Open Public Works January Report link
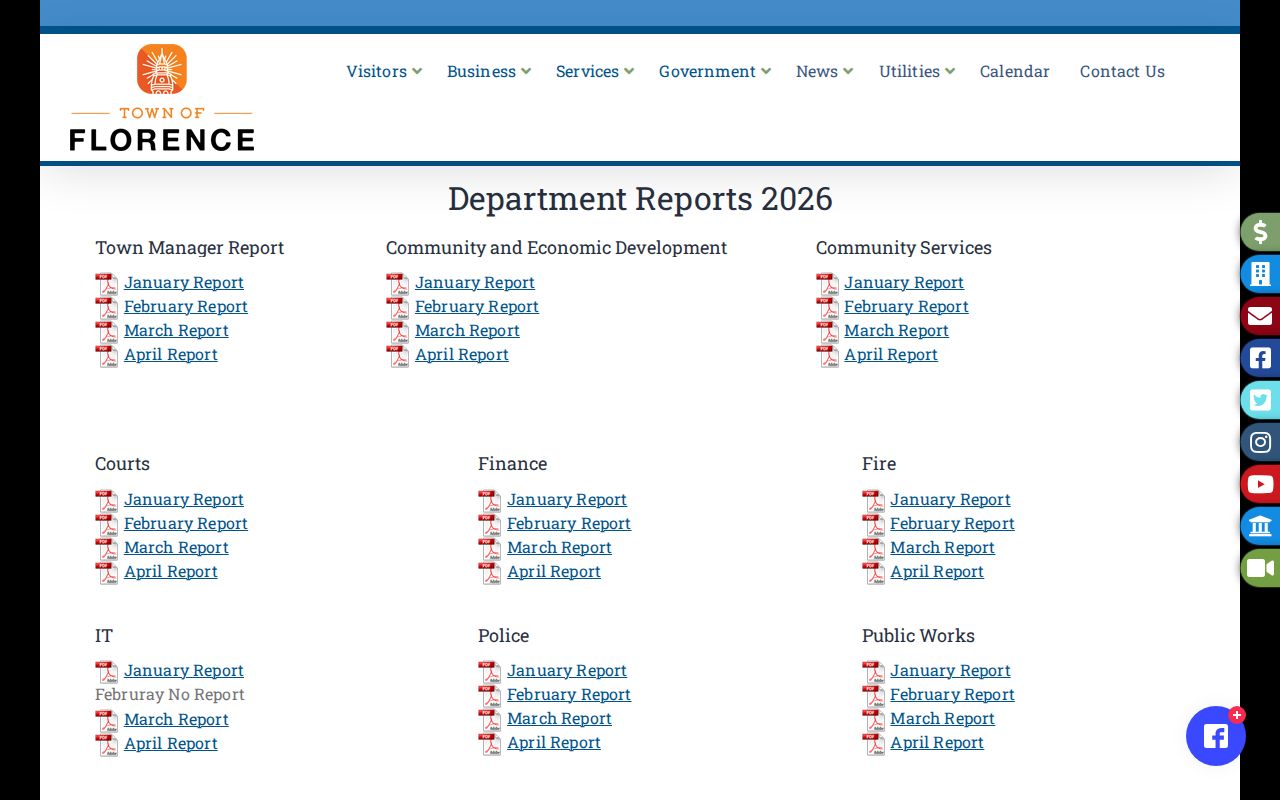Screen dimensions: 1280x800 click(x=950, y=671)
